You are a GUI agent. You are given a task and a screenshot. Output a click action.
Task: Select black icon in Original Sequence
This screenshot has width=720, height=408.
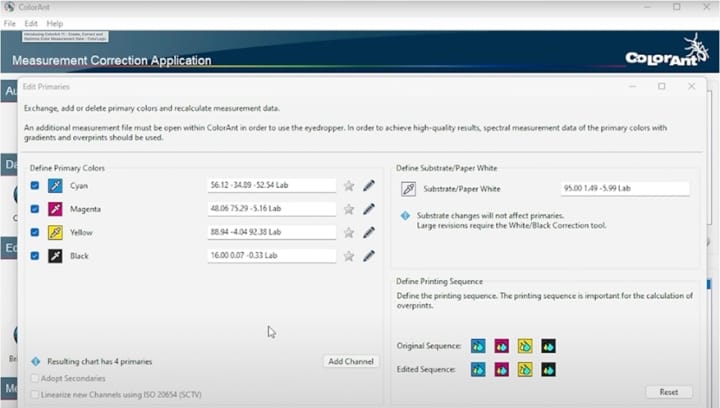[x=548, y=346]
